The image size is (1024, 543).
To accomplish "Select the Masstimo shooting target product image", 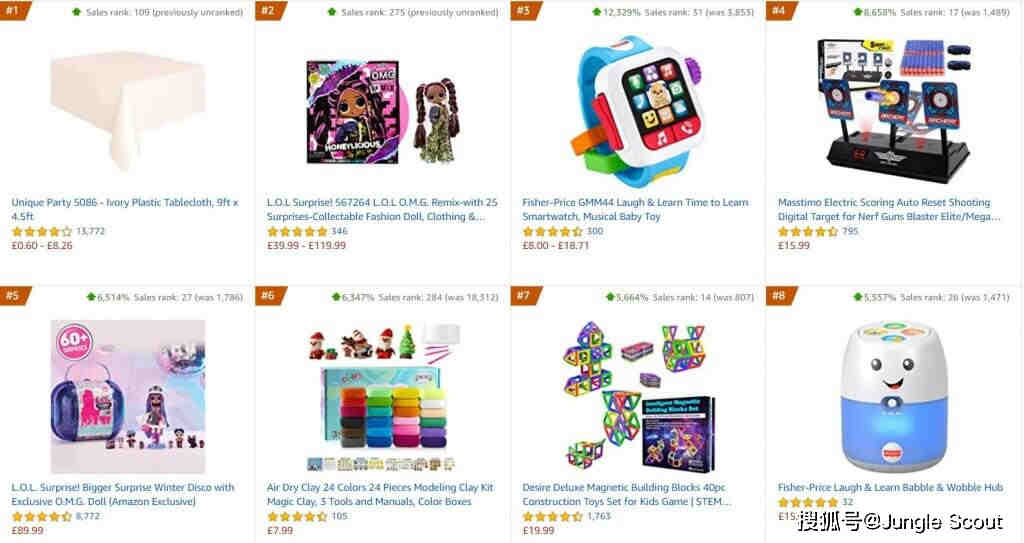I will point(893,110).
